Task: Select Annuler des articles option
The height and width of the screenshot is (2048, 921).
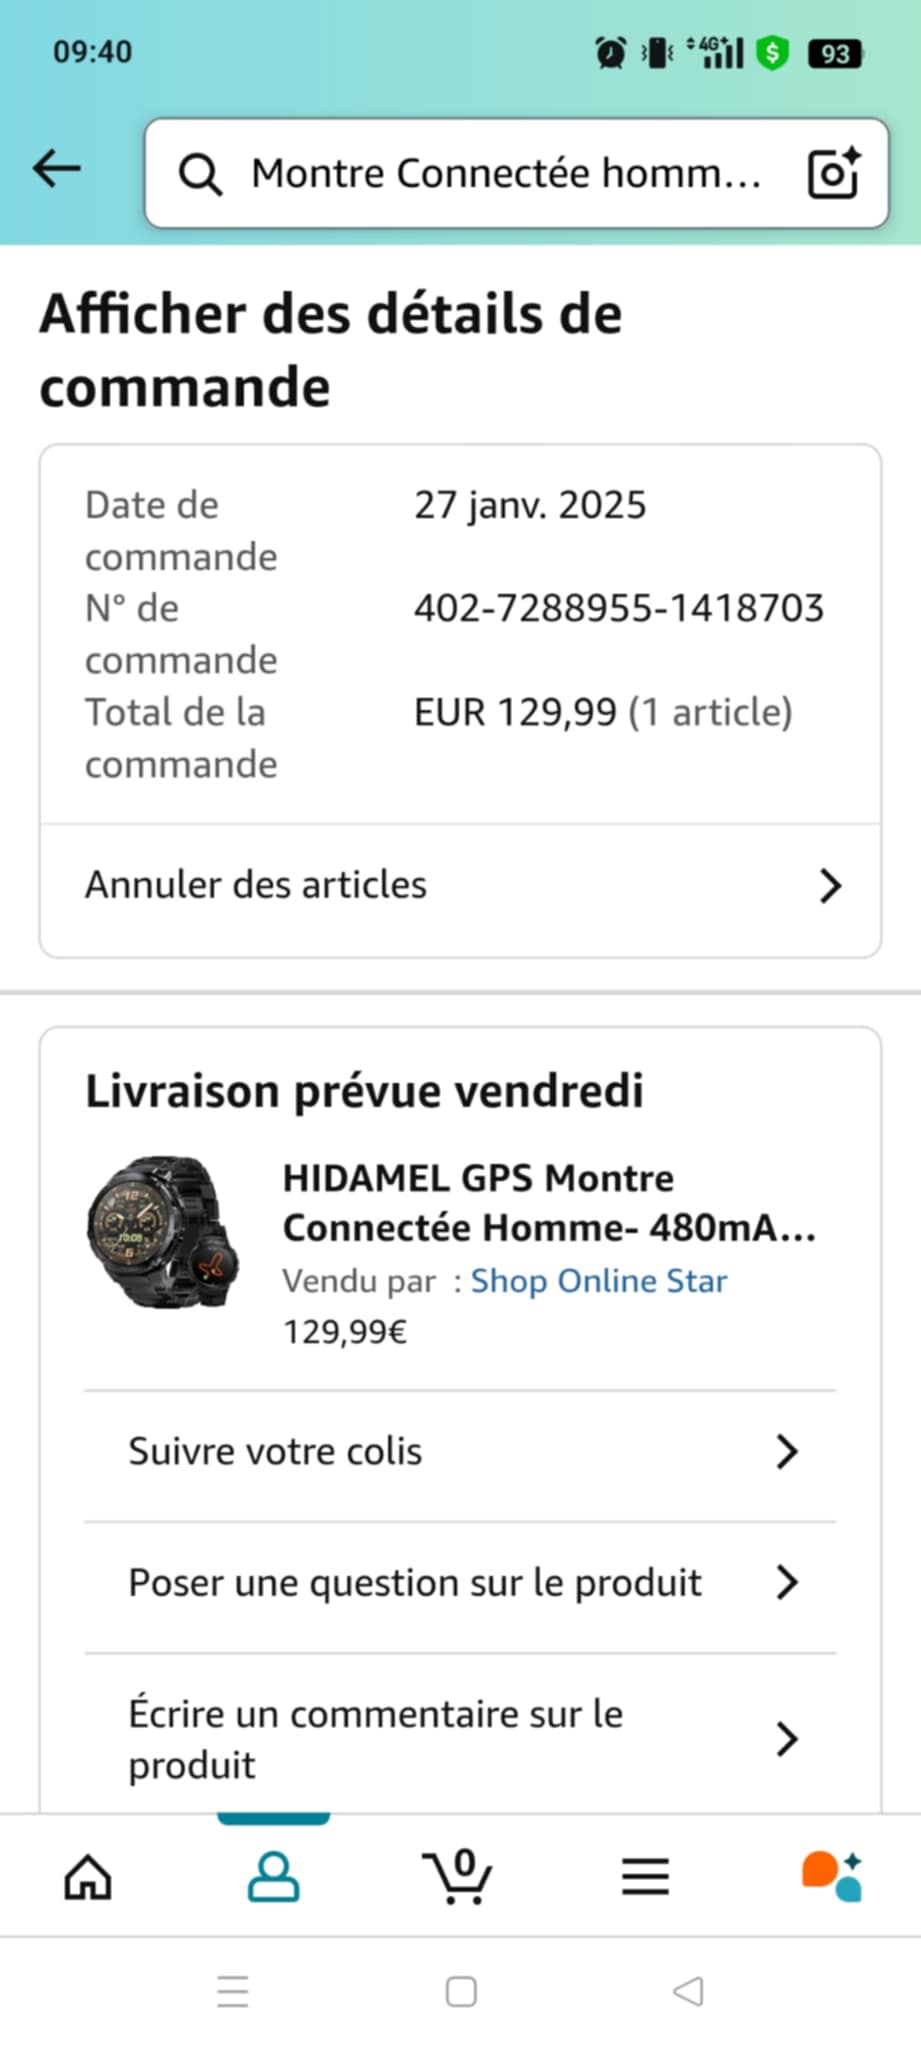Action: tap(256, 885)
